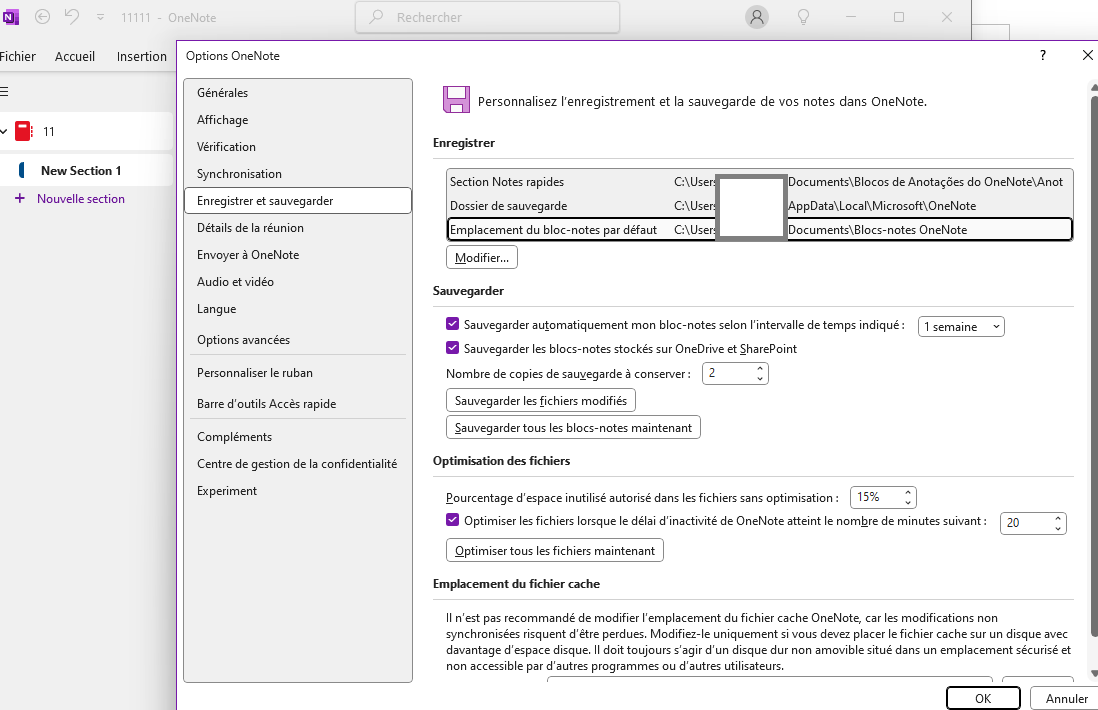Decrease number of backup copies
This screenshot has height=710, width=1098.
pyautogui.click(x=760, y=379)
